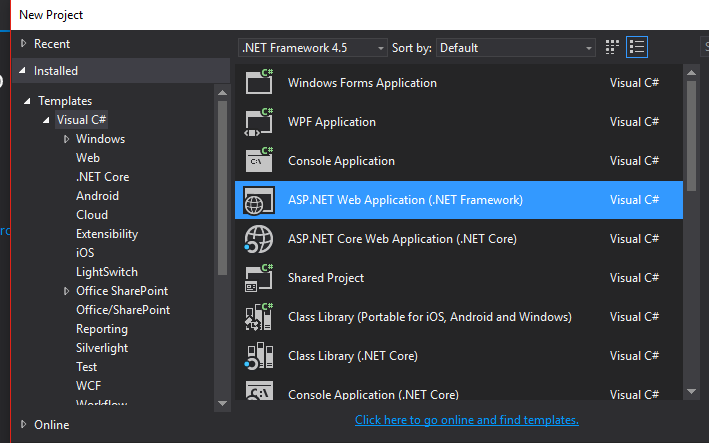
Task: Click the Class Library (.NET Core) icon
Action: click(x=259, y=356)
